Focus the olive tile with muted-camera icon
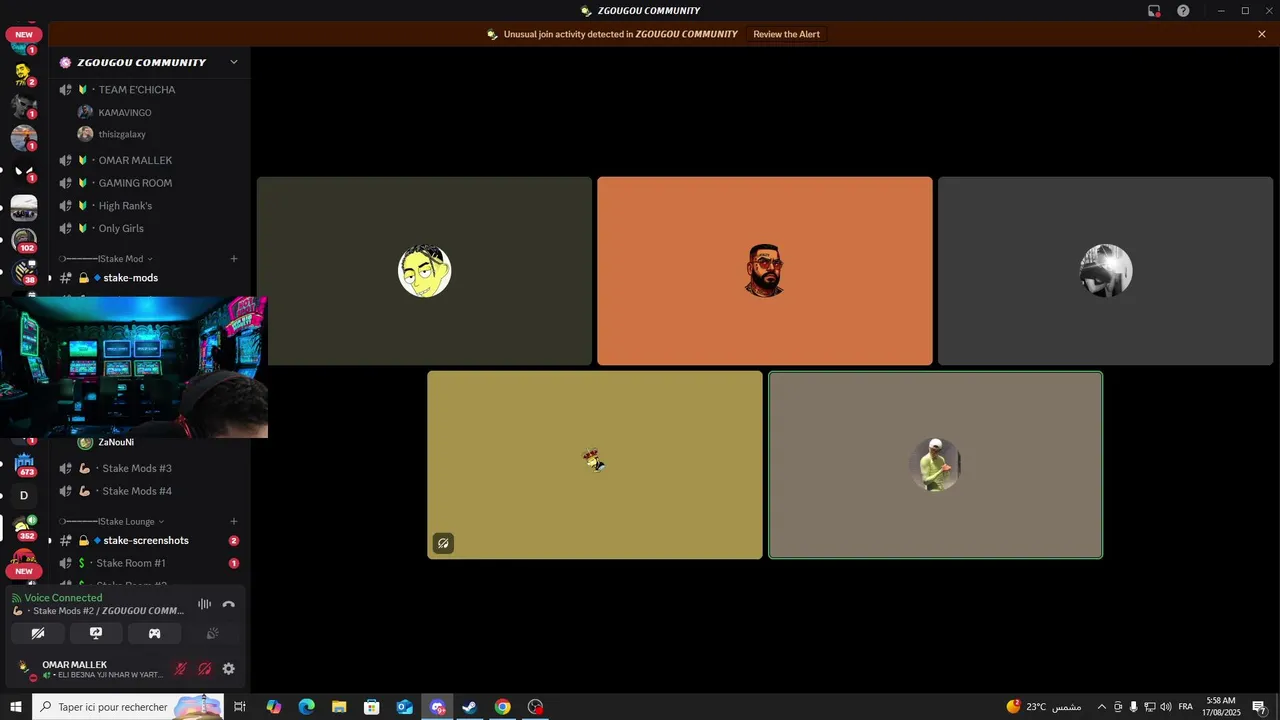 [595, 465]
